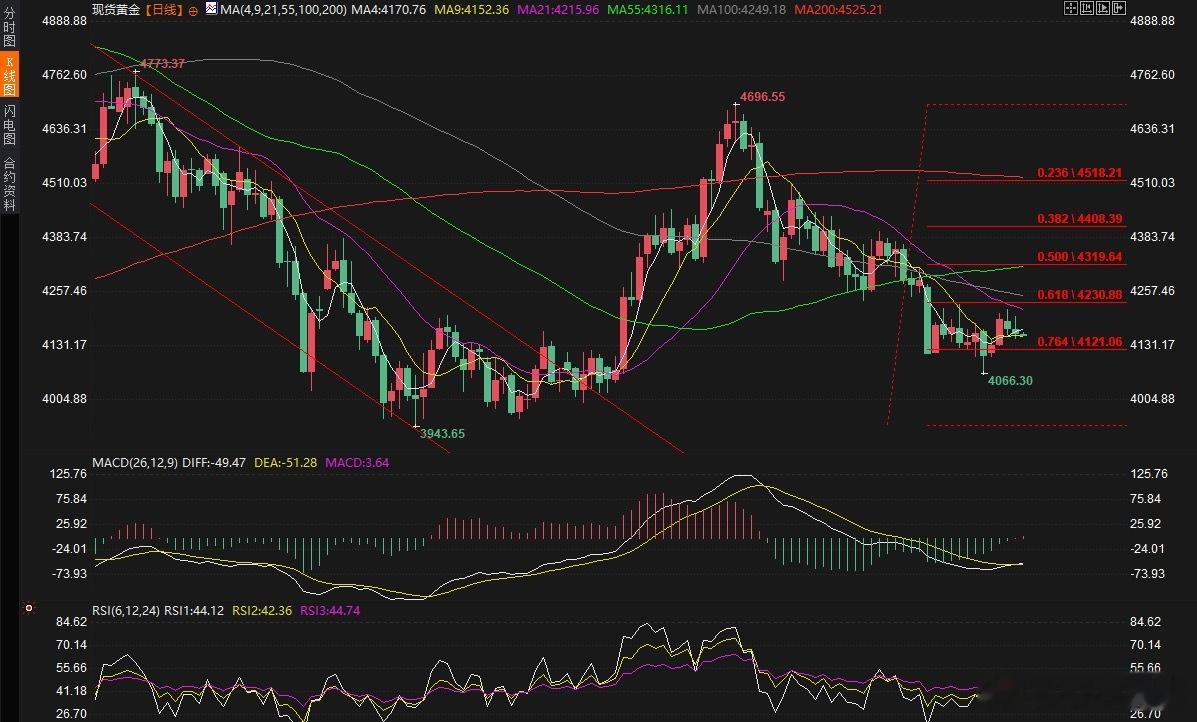Click the DIFF:-49.47 readout
1197x722 pixels.
[x=214, y=463]
